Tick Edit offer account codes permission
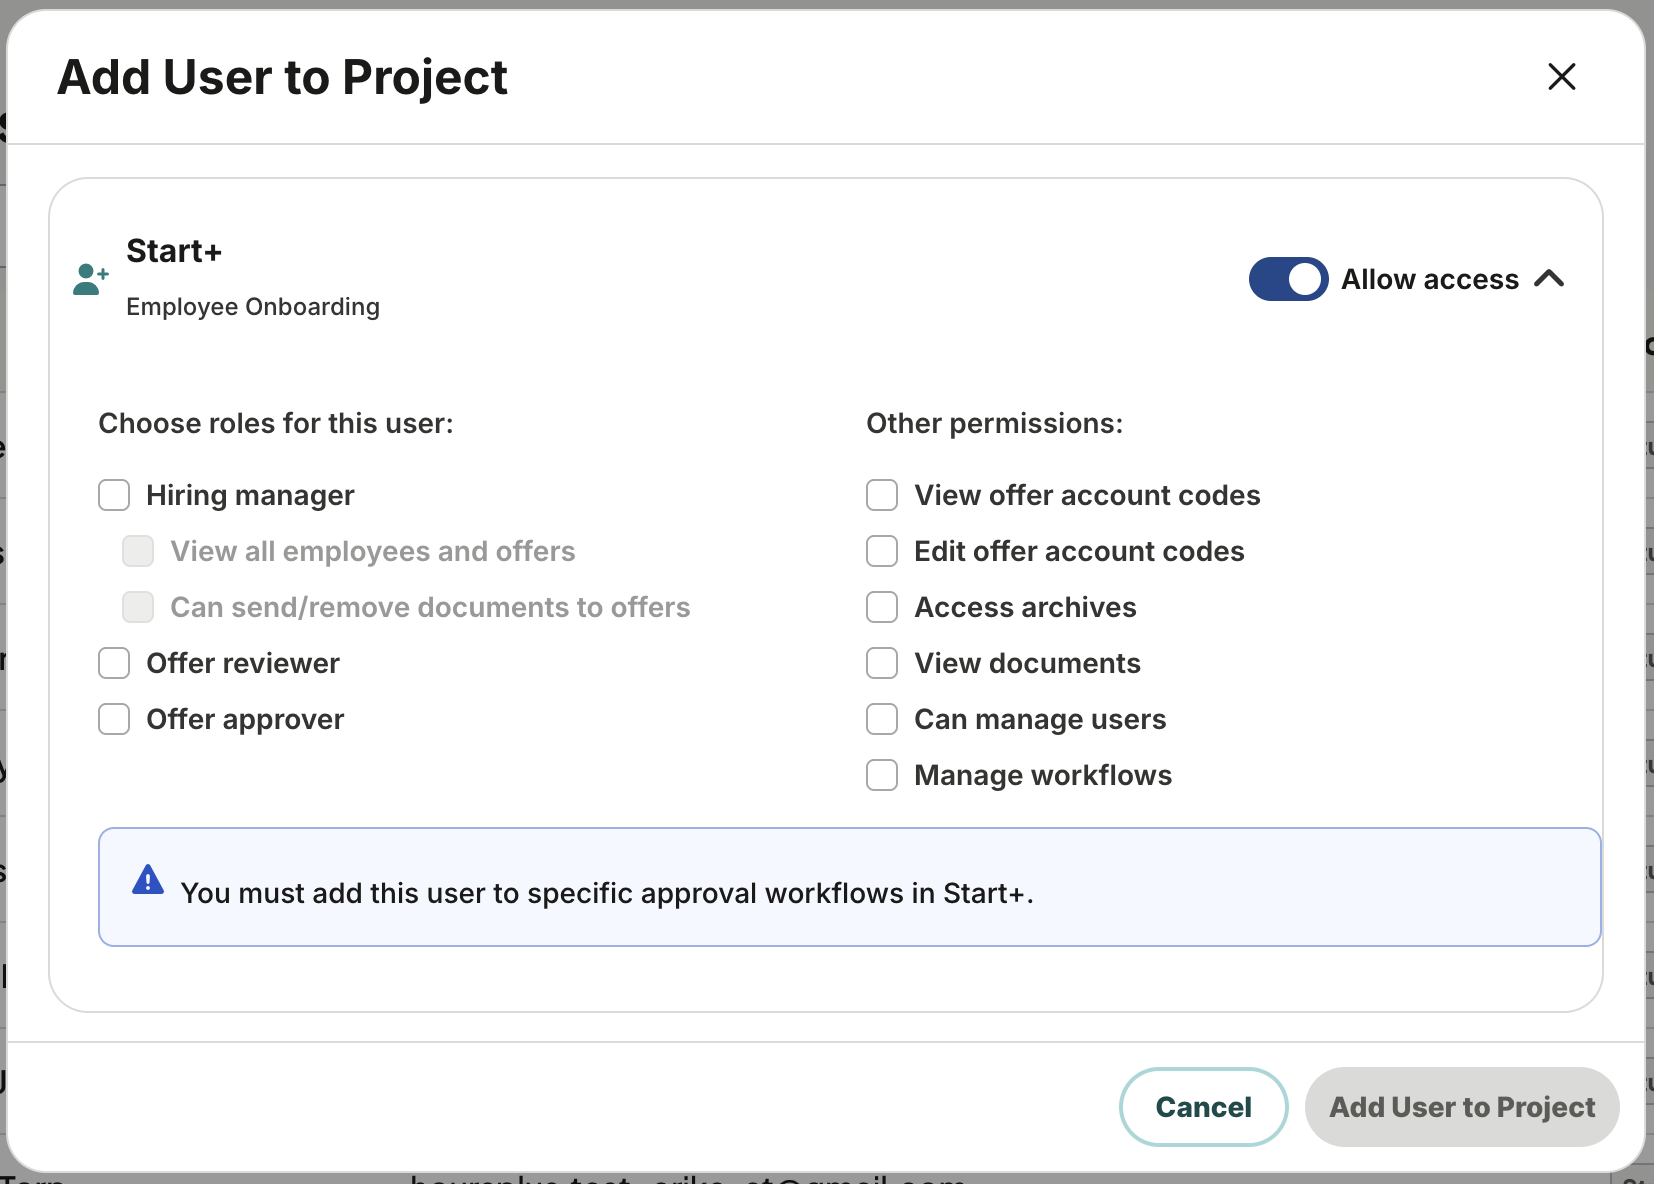 (882, 551)
